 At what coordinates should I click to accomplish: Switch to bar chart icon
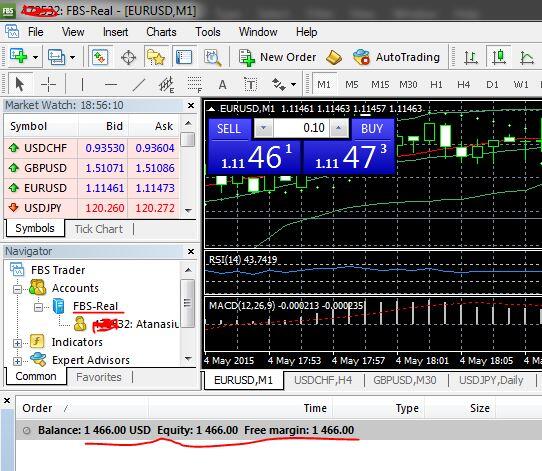(x=471, y=57)
